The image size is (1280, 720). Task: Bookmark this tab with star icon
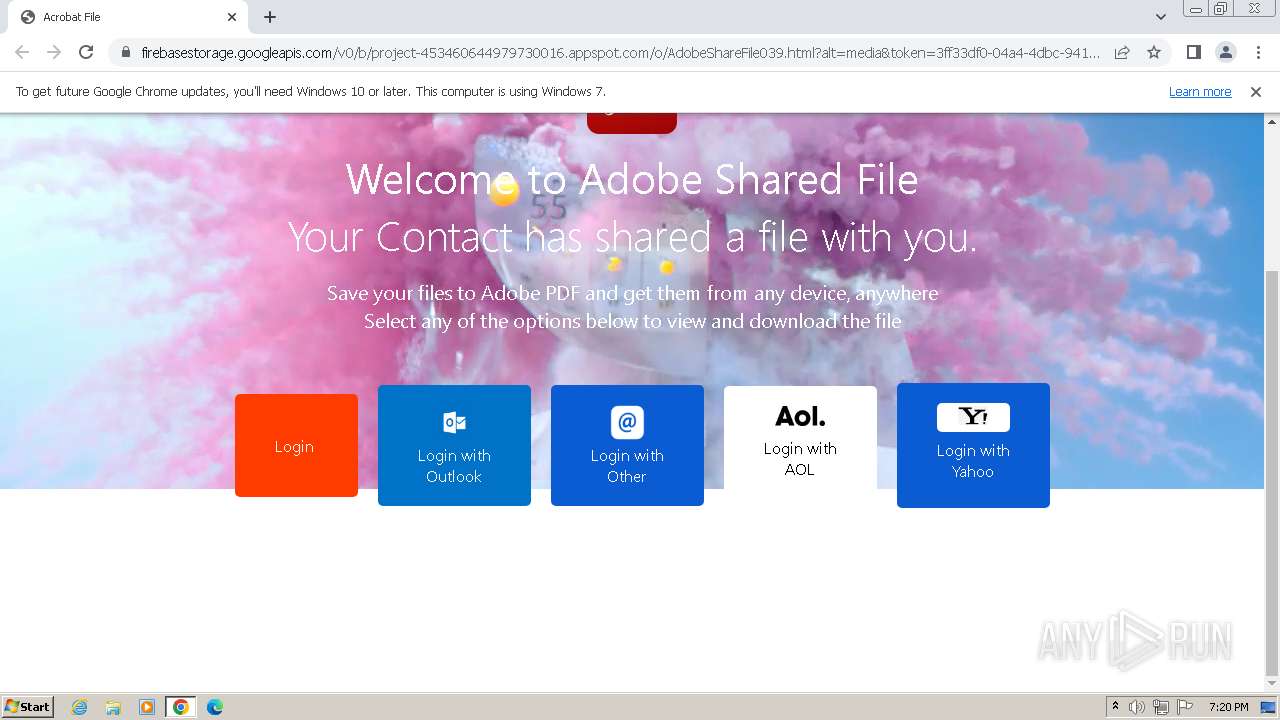(x=1154, y=52)
